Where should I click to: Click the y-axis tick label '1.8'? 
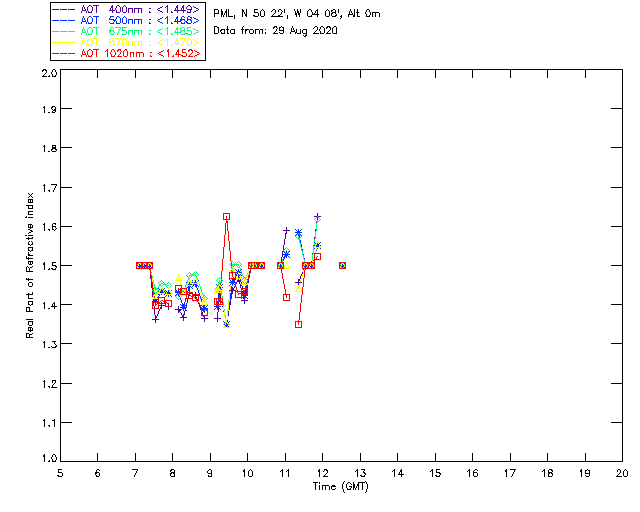[x=49, y=148]
